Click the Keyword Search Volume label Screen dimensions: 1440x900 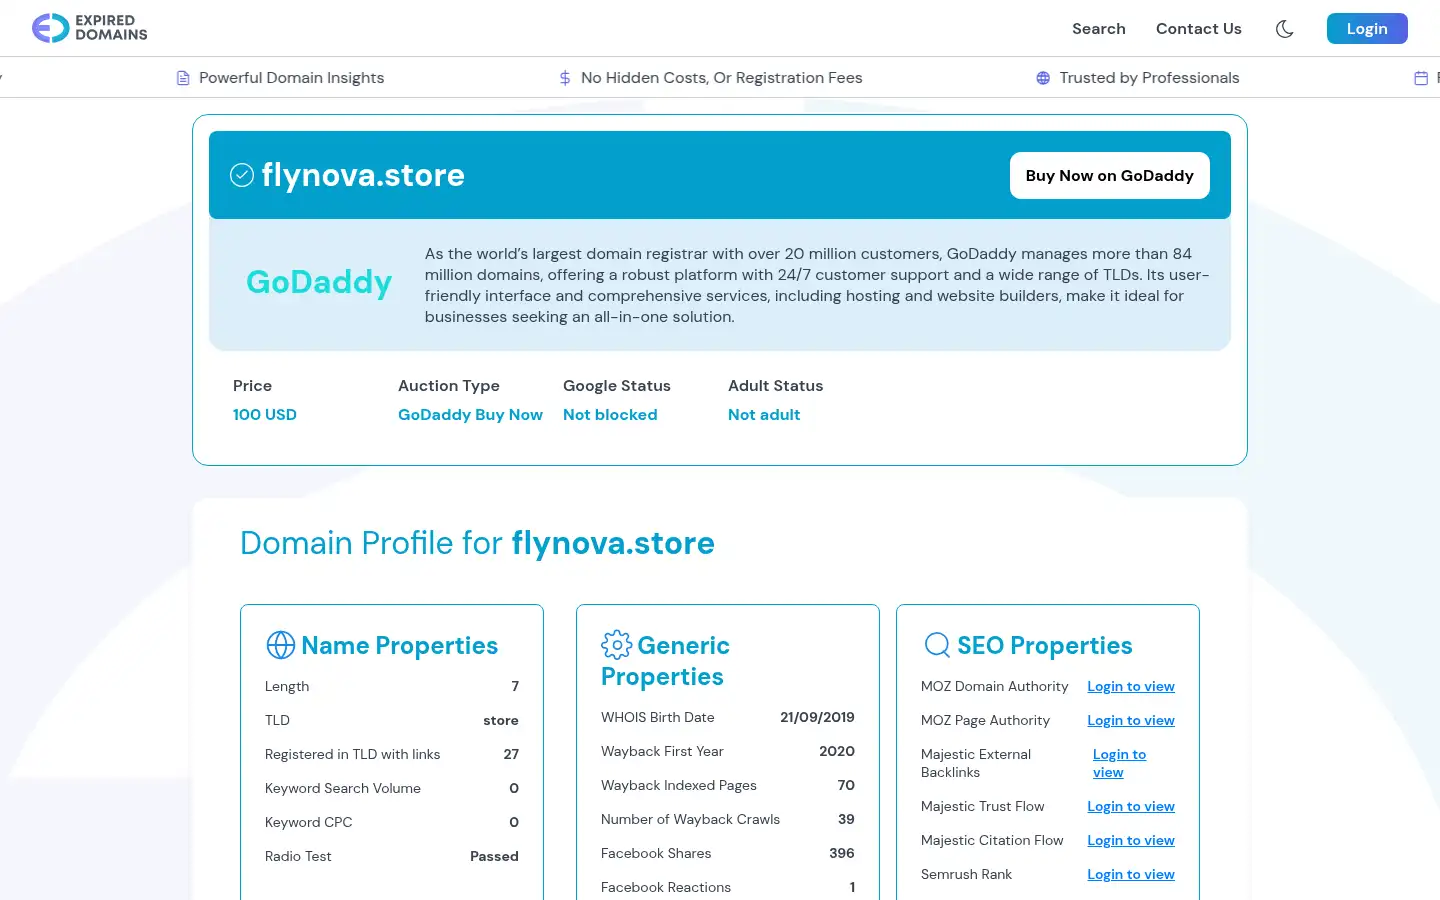[343, 789]
